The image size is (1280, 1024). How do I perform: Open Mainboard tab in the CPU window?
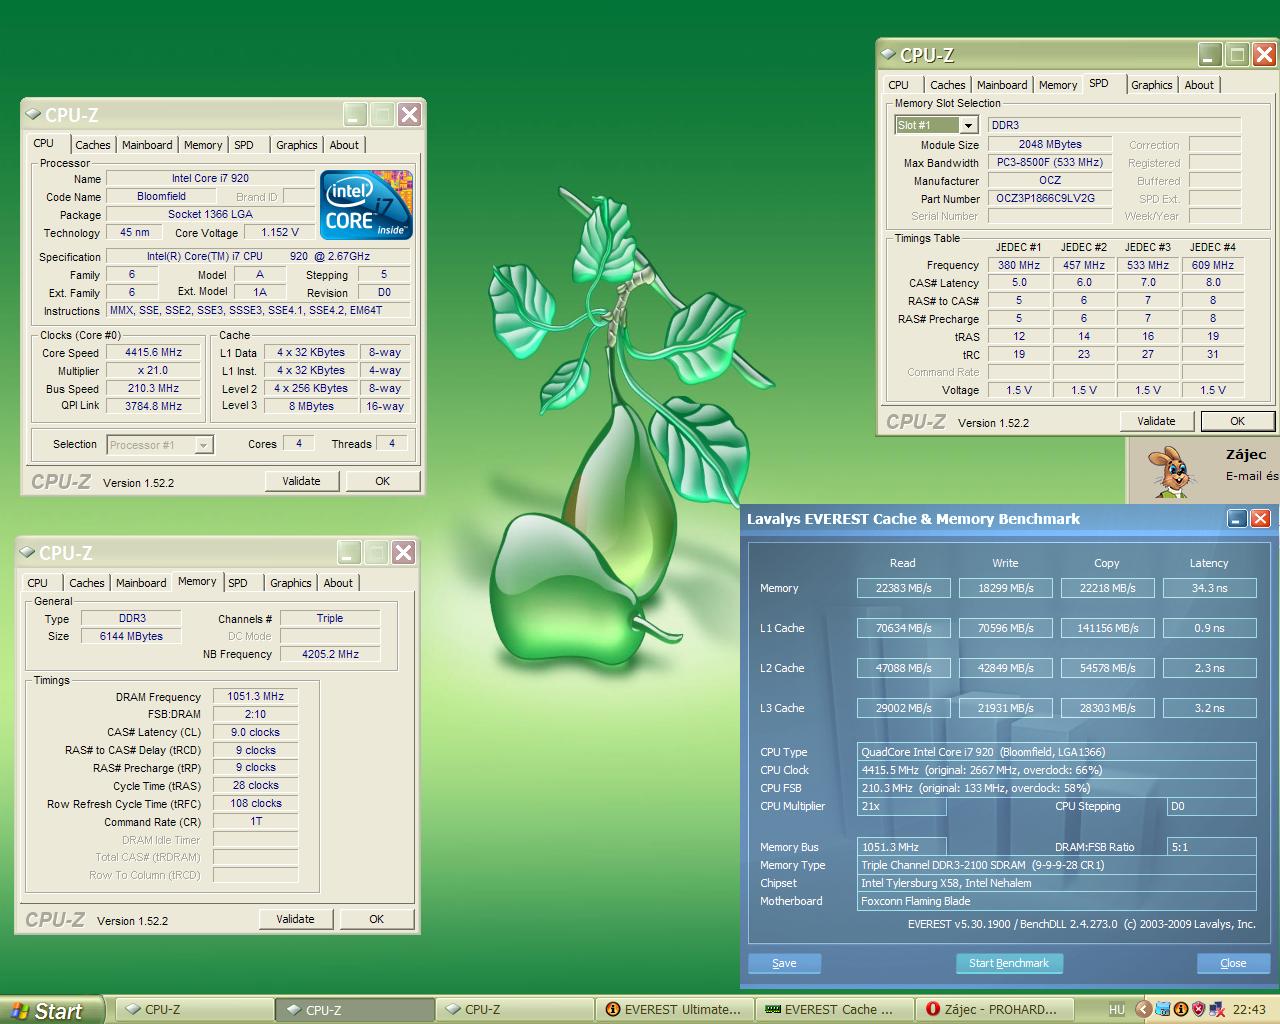click(147, 145)
